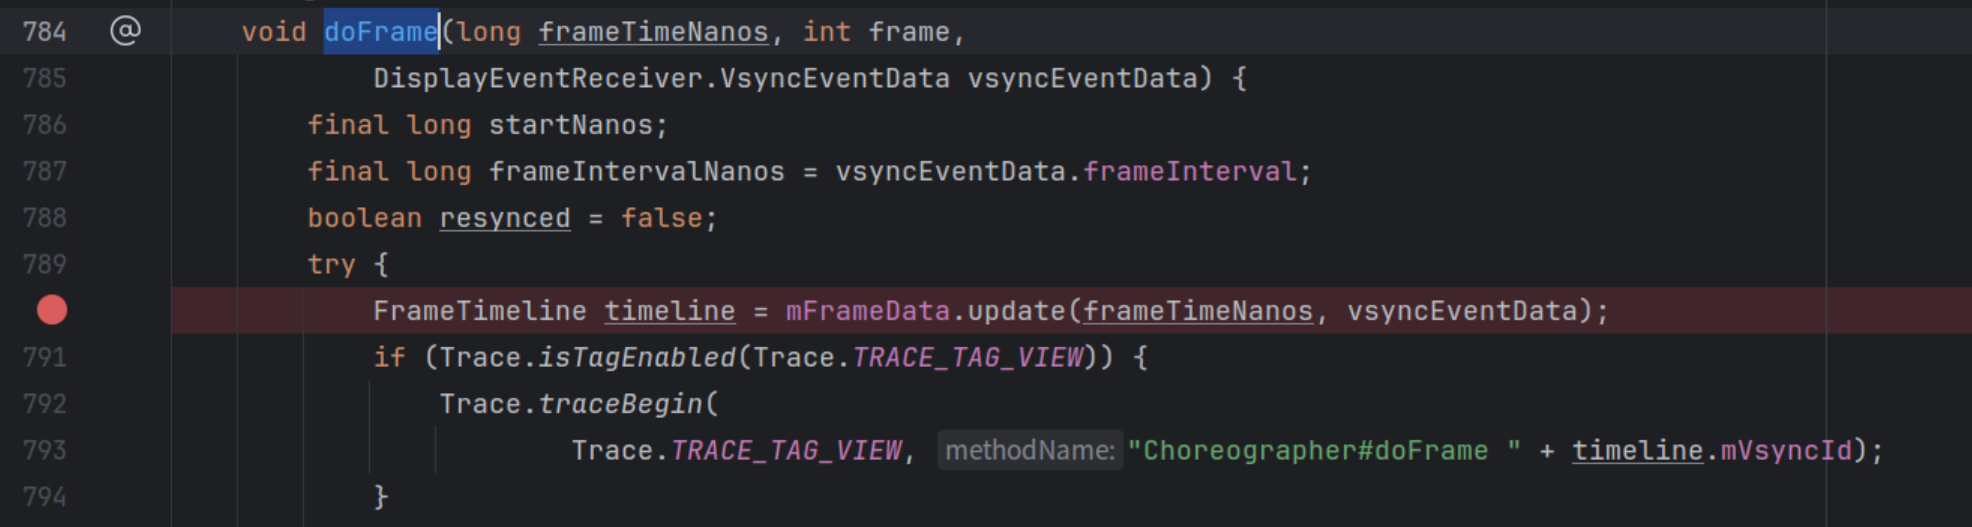Click line number 784 in the gutter

tap(45, 32)
